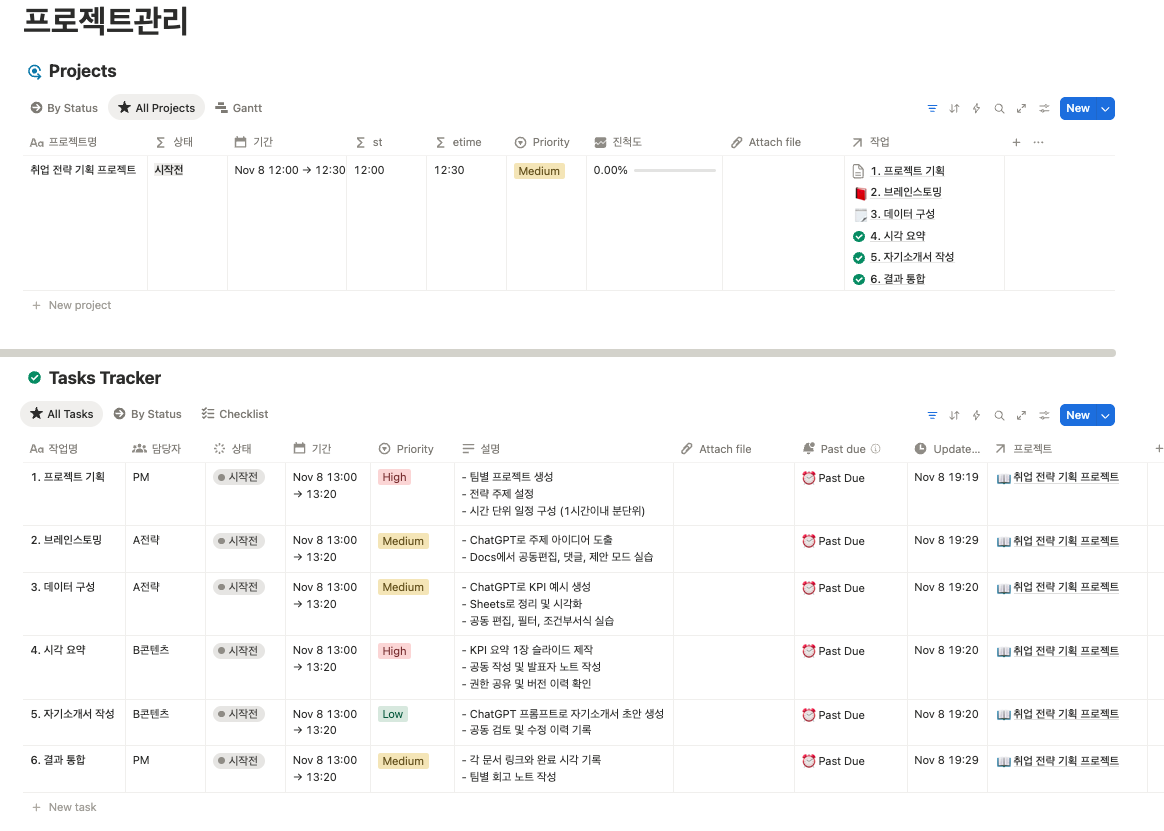
Task: Open view settings icon in Tasks Tracker toolbar
Action: (1044, 415)
